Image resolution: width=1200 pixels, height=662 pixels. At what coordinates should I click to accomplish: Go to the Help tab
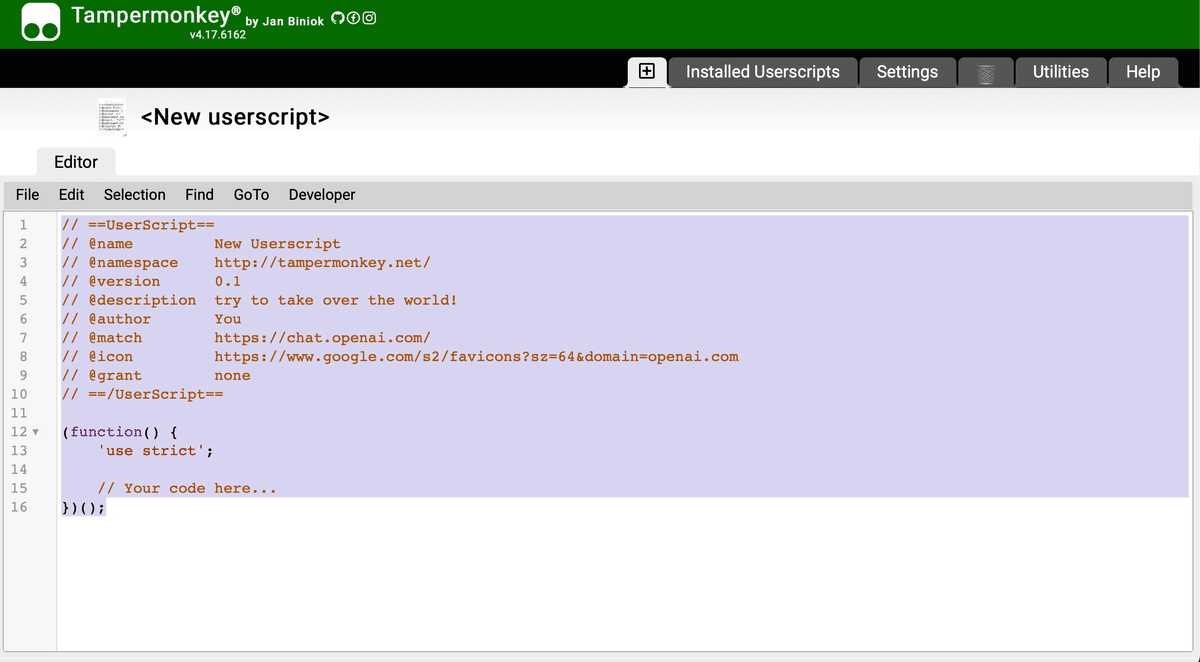[x=1143, y=72]
